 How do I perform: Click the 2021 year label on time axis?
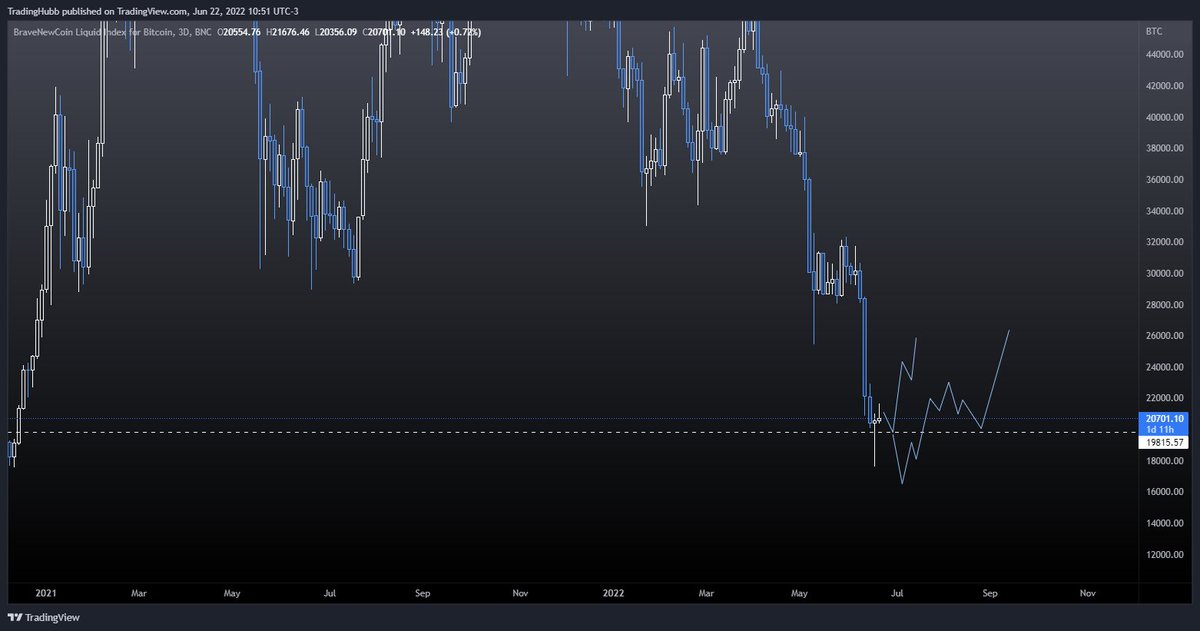pyautogui.click(x=44, y=593)
